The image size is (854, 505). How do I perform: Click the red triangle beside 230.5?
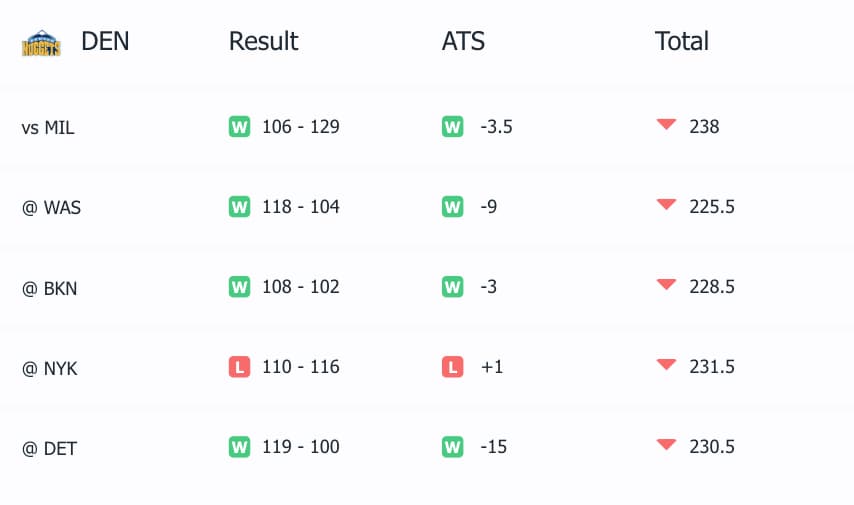pos(666,445)
